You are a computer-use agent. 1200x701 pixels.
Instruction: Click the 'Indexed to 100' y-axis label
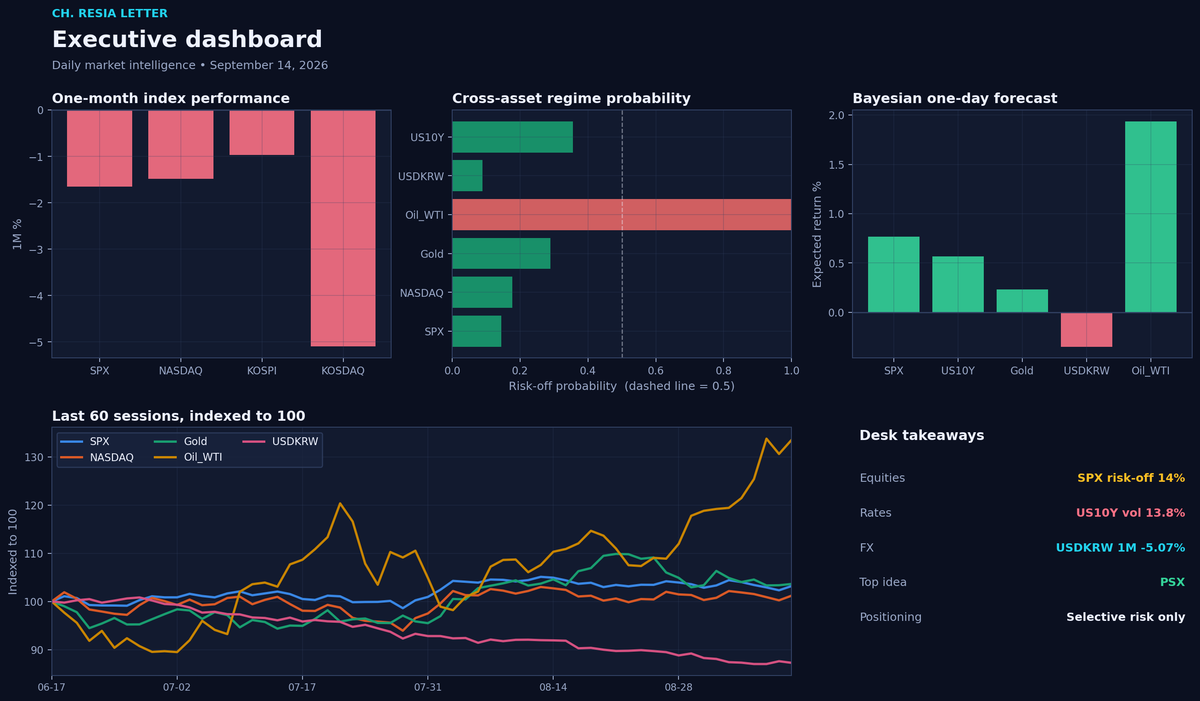point(14,552)
